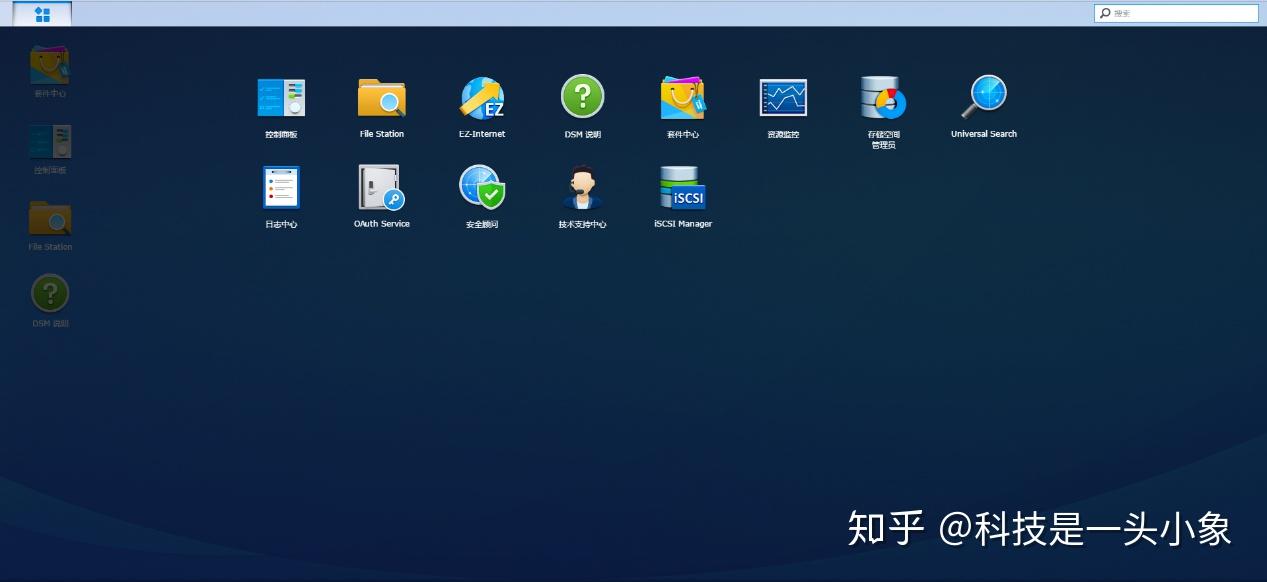Launch 套件中心 Package Center from main menu
Screen dimensions: 1267x582
682,97
